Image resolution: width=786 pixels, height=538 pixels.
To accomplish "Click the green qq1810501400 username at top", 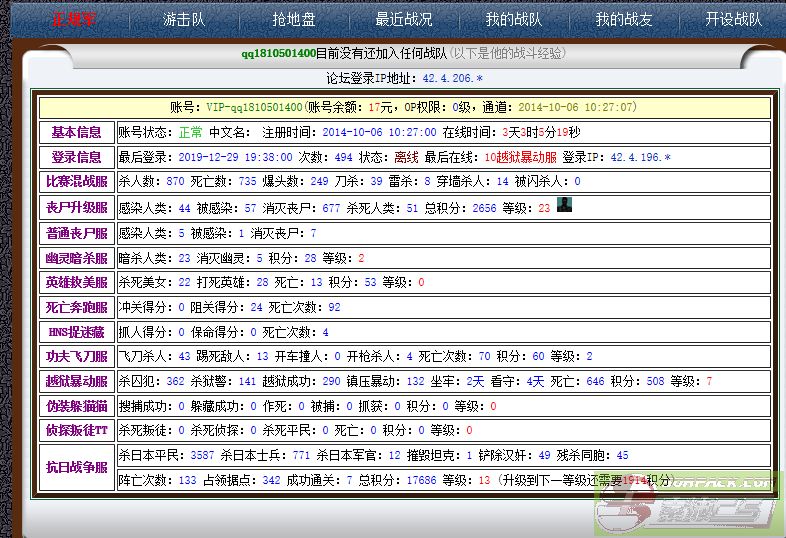I will (x=278, y=53).
